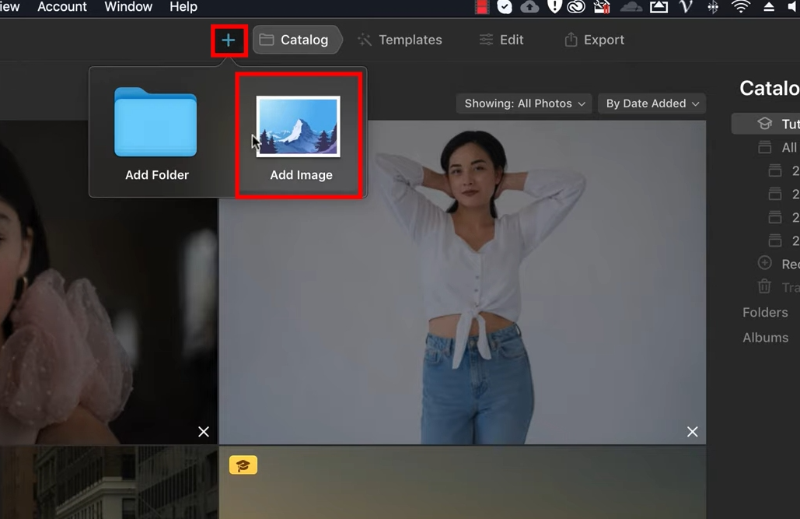
Task: Click the Creative Cloud menu bar icon
Action: tap(577, 7)
